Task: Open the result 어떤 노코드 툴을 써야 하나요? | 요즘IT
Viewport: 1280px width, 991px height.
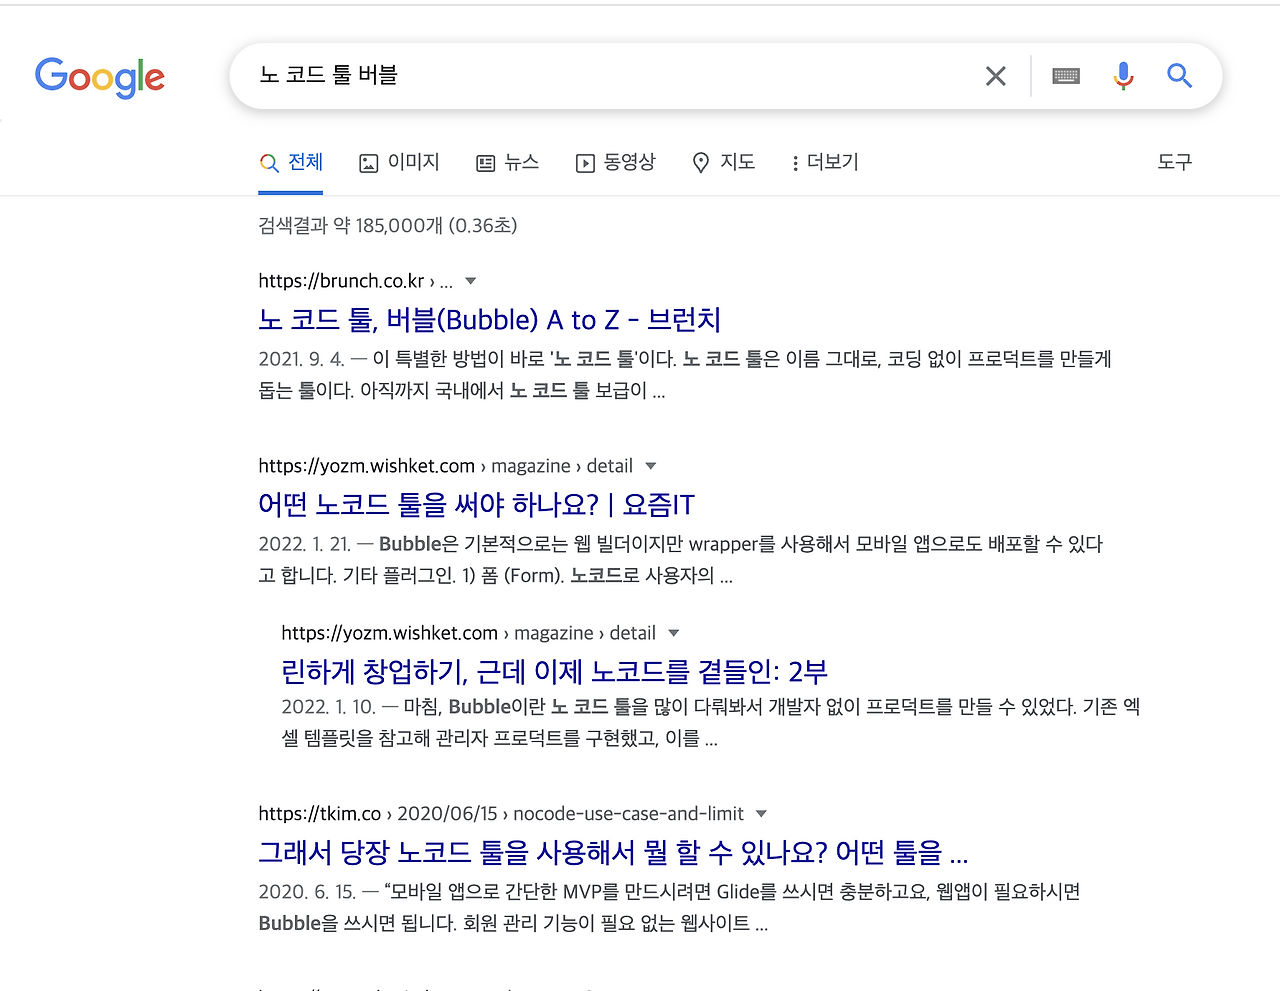Action: tap(477, 505)
